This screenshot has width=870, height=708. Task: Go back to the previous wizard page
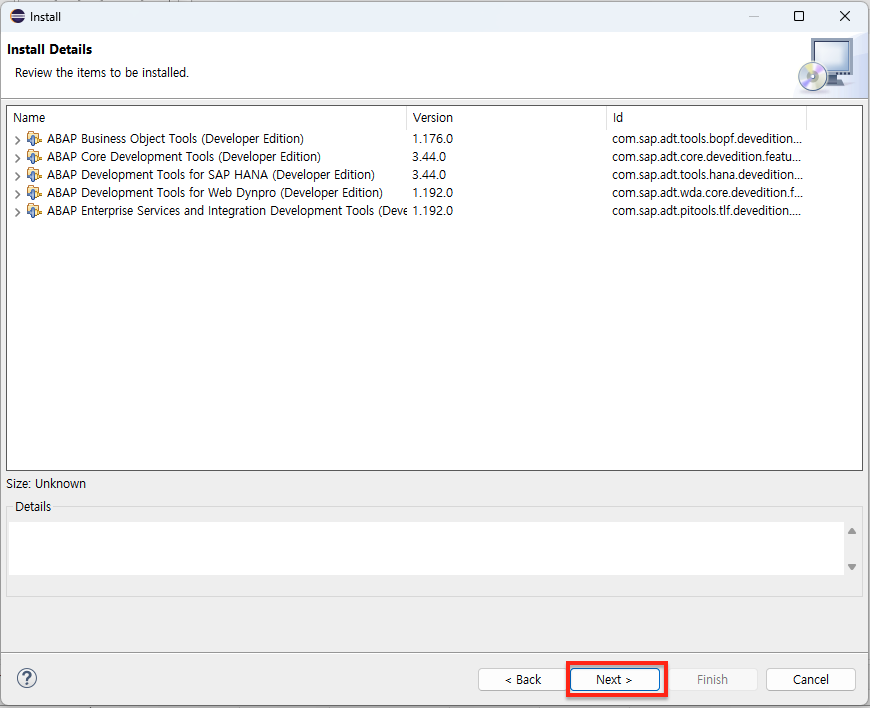coord(523,679)
